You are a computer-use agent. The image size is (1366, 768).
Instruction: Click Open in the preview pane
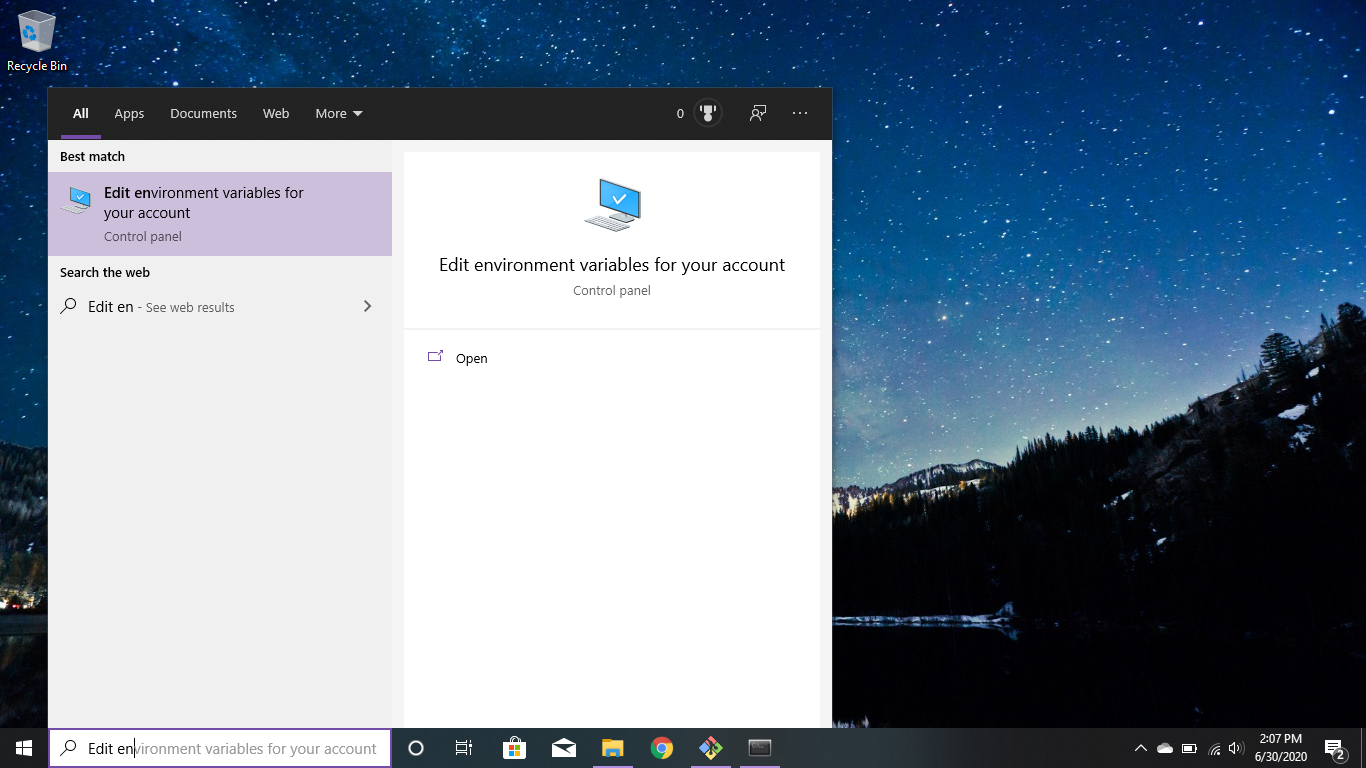click(471, 358)
